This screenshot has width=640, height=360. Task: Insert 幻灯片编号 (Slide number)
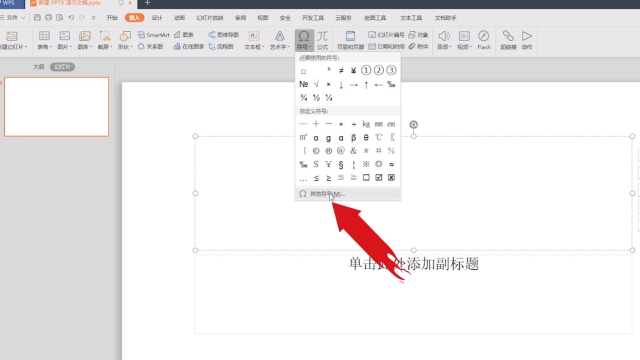[386, 35]
